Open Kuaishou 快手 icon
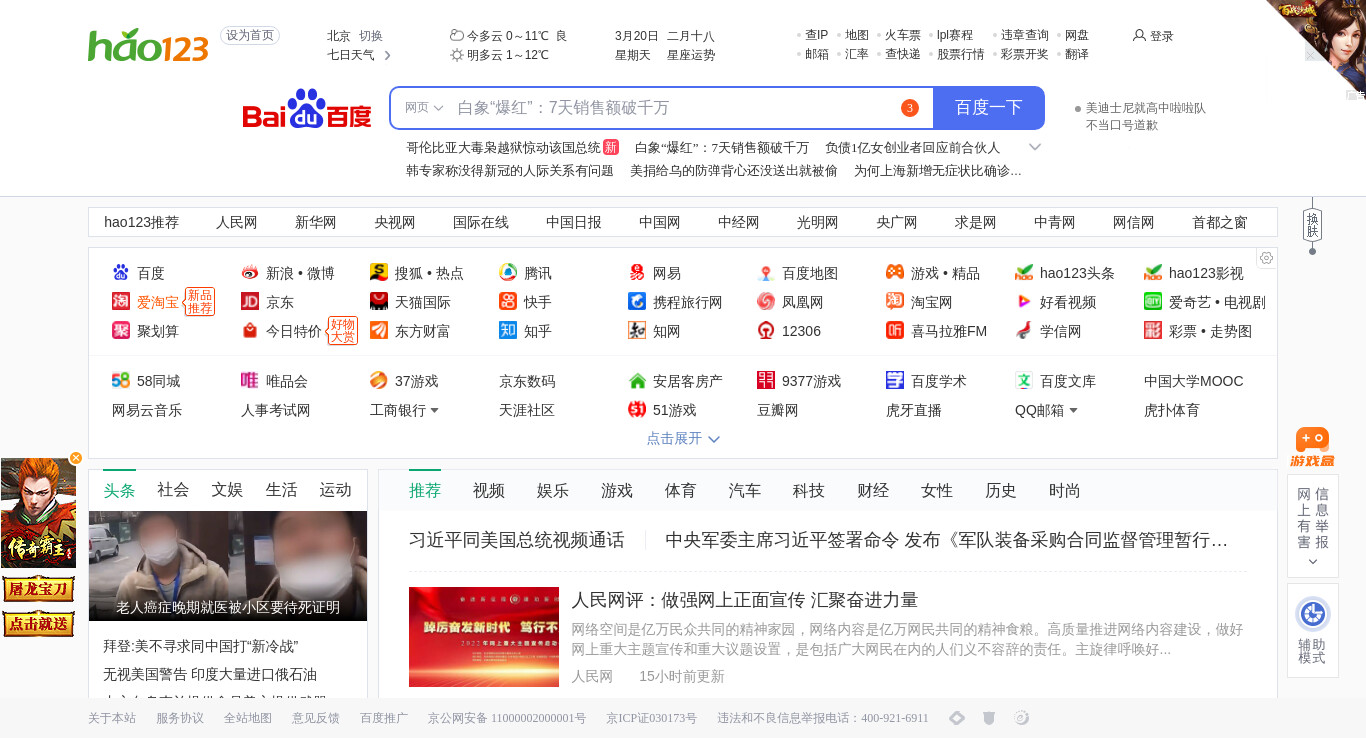This screenshot has width=1366, height=738. pos(508,302)
